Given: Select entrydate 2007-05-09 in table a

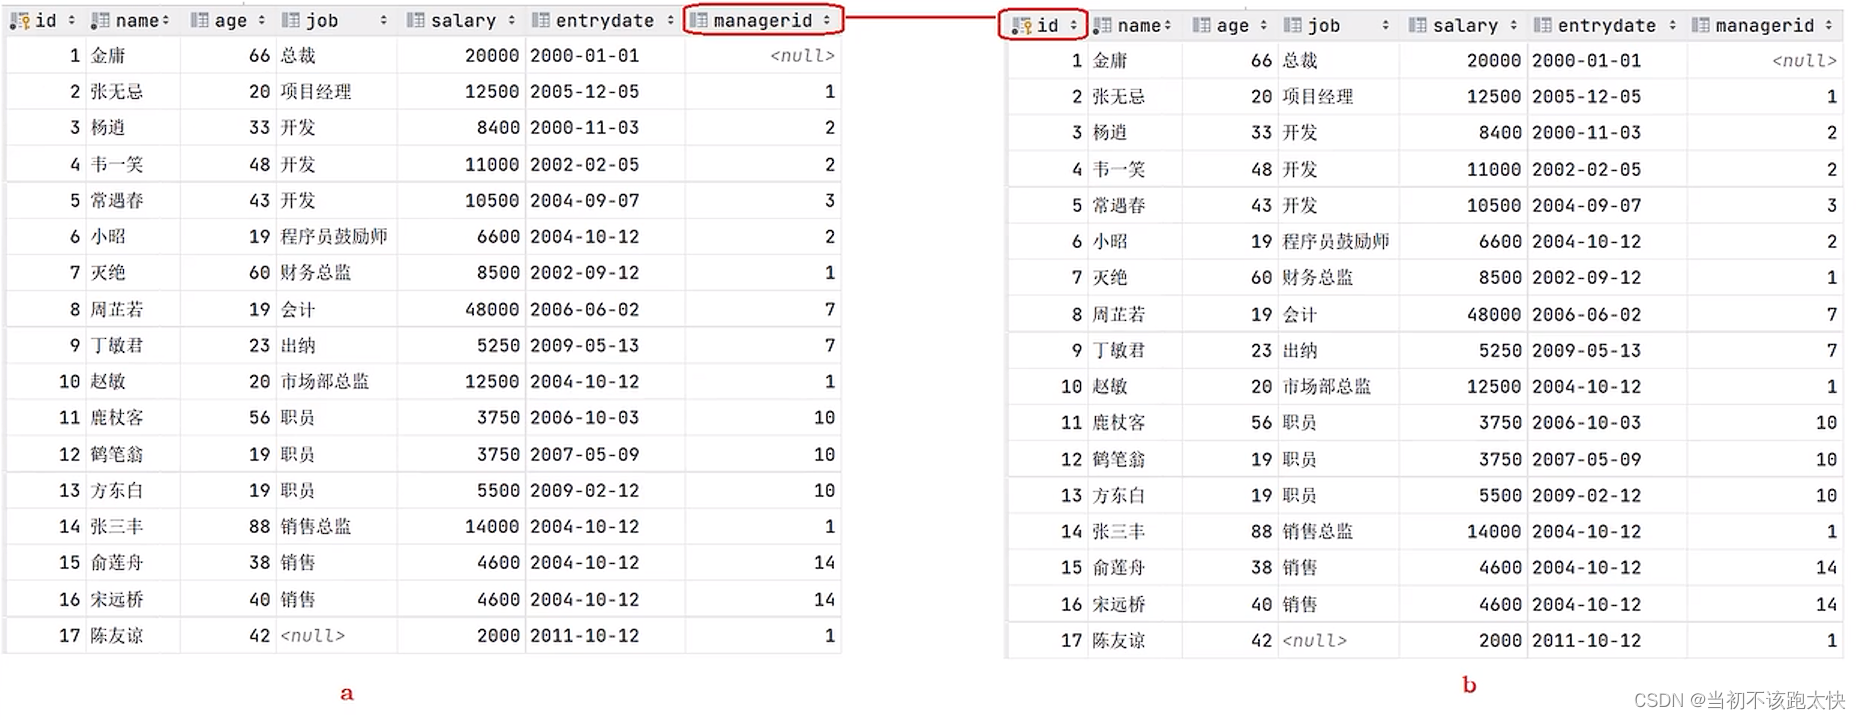Looking at the screenshot, I should 584,455.
